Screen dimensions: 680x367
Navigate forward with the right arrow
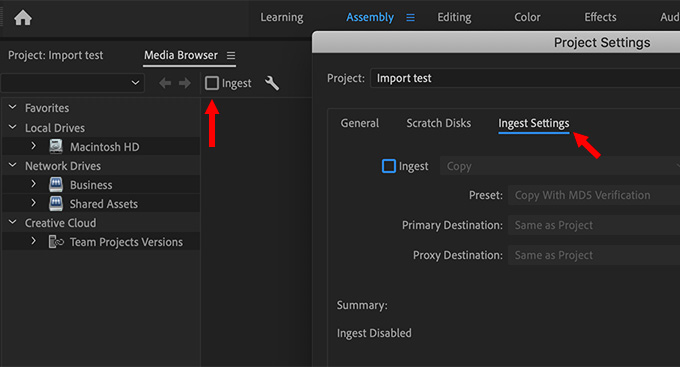[x=185, y=83]
